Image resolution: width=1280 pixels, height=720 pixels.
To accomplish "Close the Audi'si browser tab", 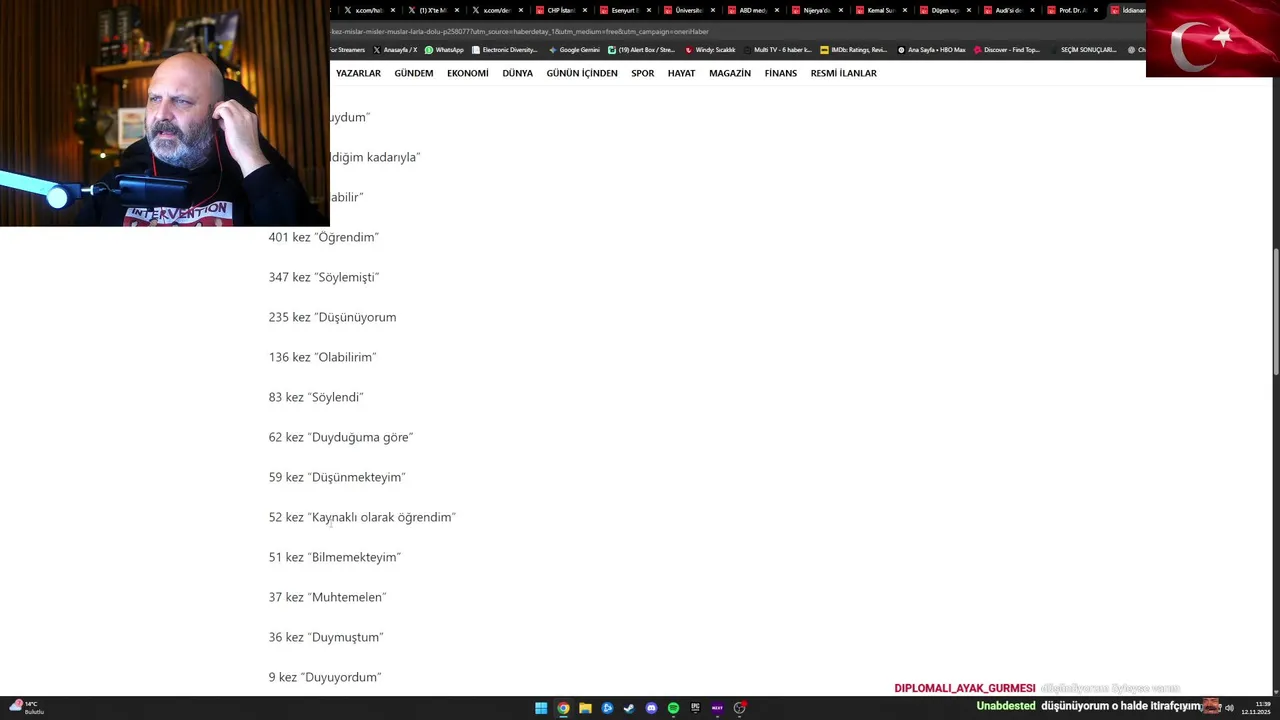I will click(1033, 10).
